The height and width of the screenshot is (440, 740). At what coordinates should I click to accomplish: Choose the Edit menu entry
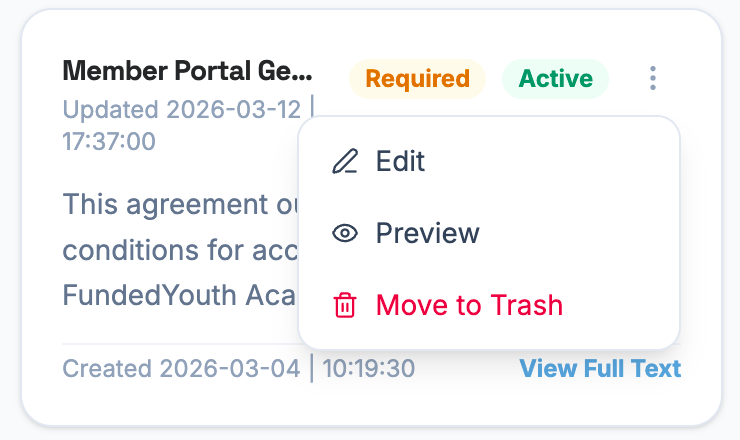tap(400, 161)
